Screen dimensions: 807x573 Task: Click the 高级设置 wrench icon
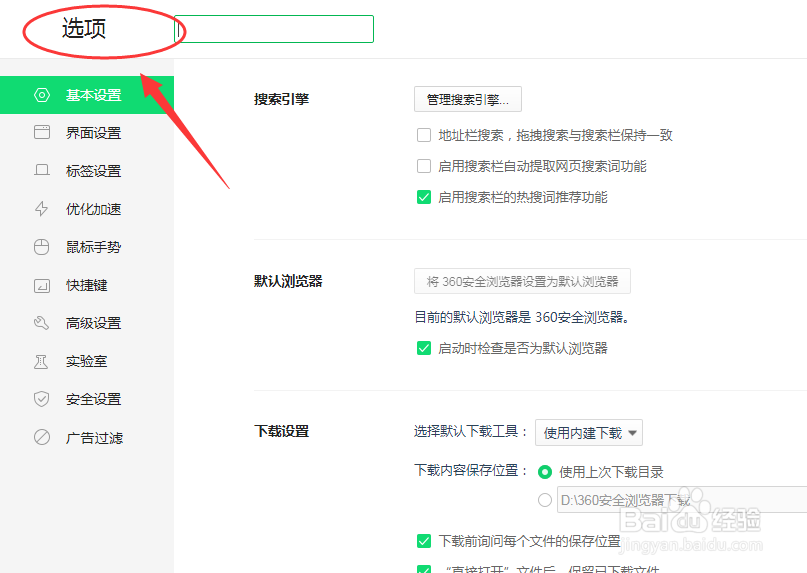pos(42,323)
